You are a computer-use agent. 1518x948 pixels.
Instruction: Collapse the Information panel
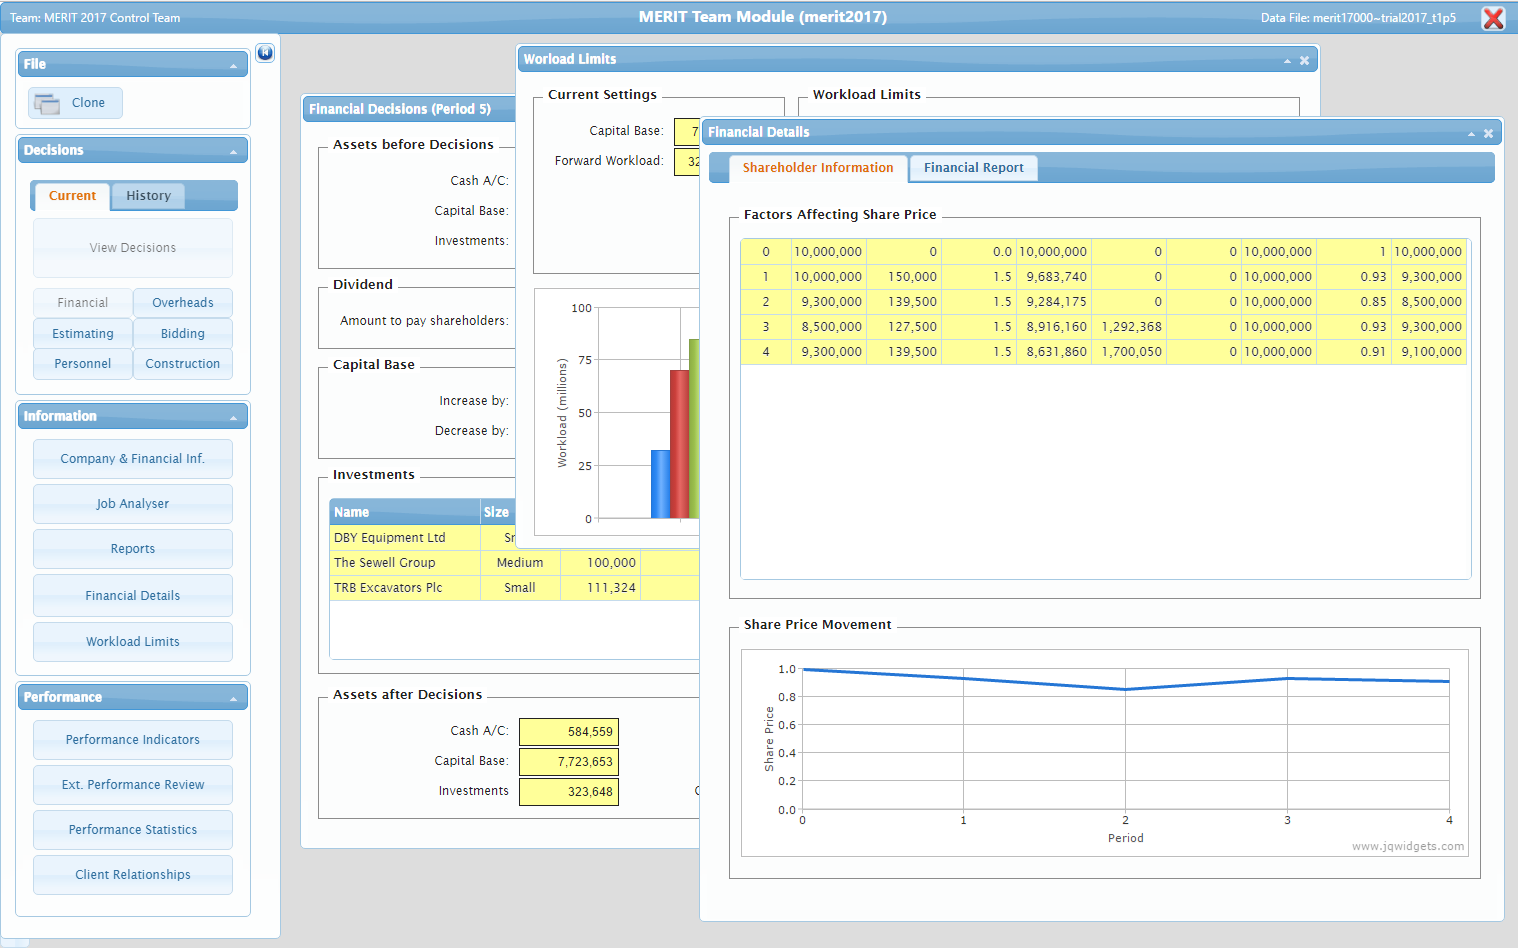click(233, 418)
